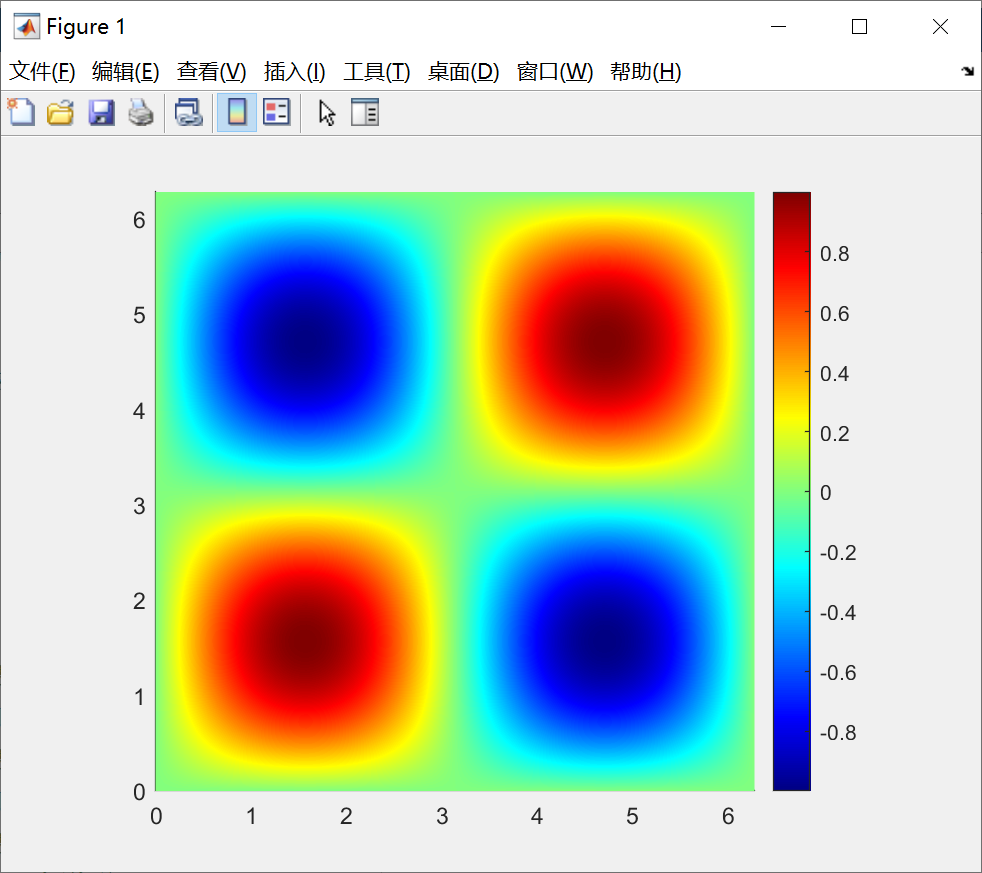Open the 编辑(E) menu
Screen dimensions: 982x873
pyautogui.click(x=125, y=71)
